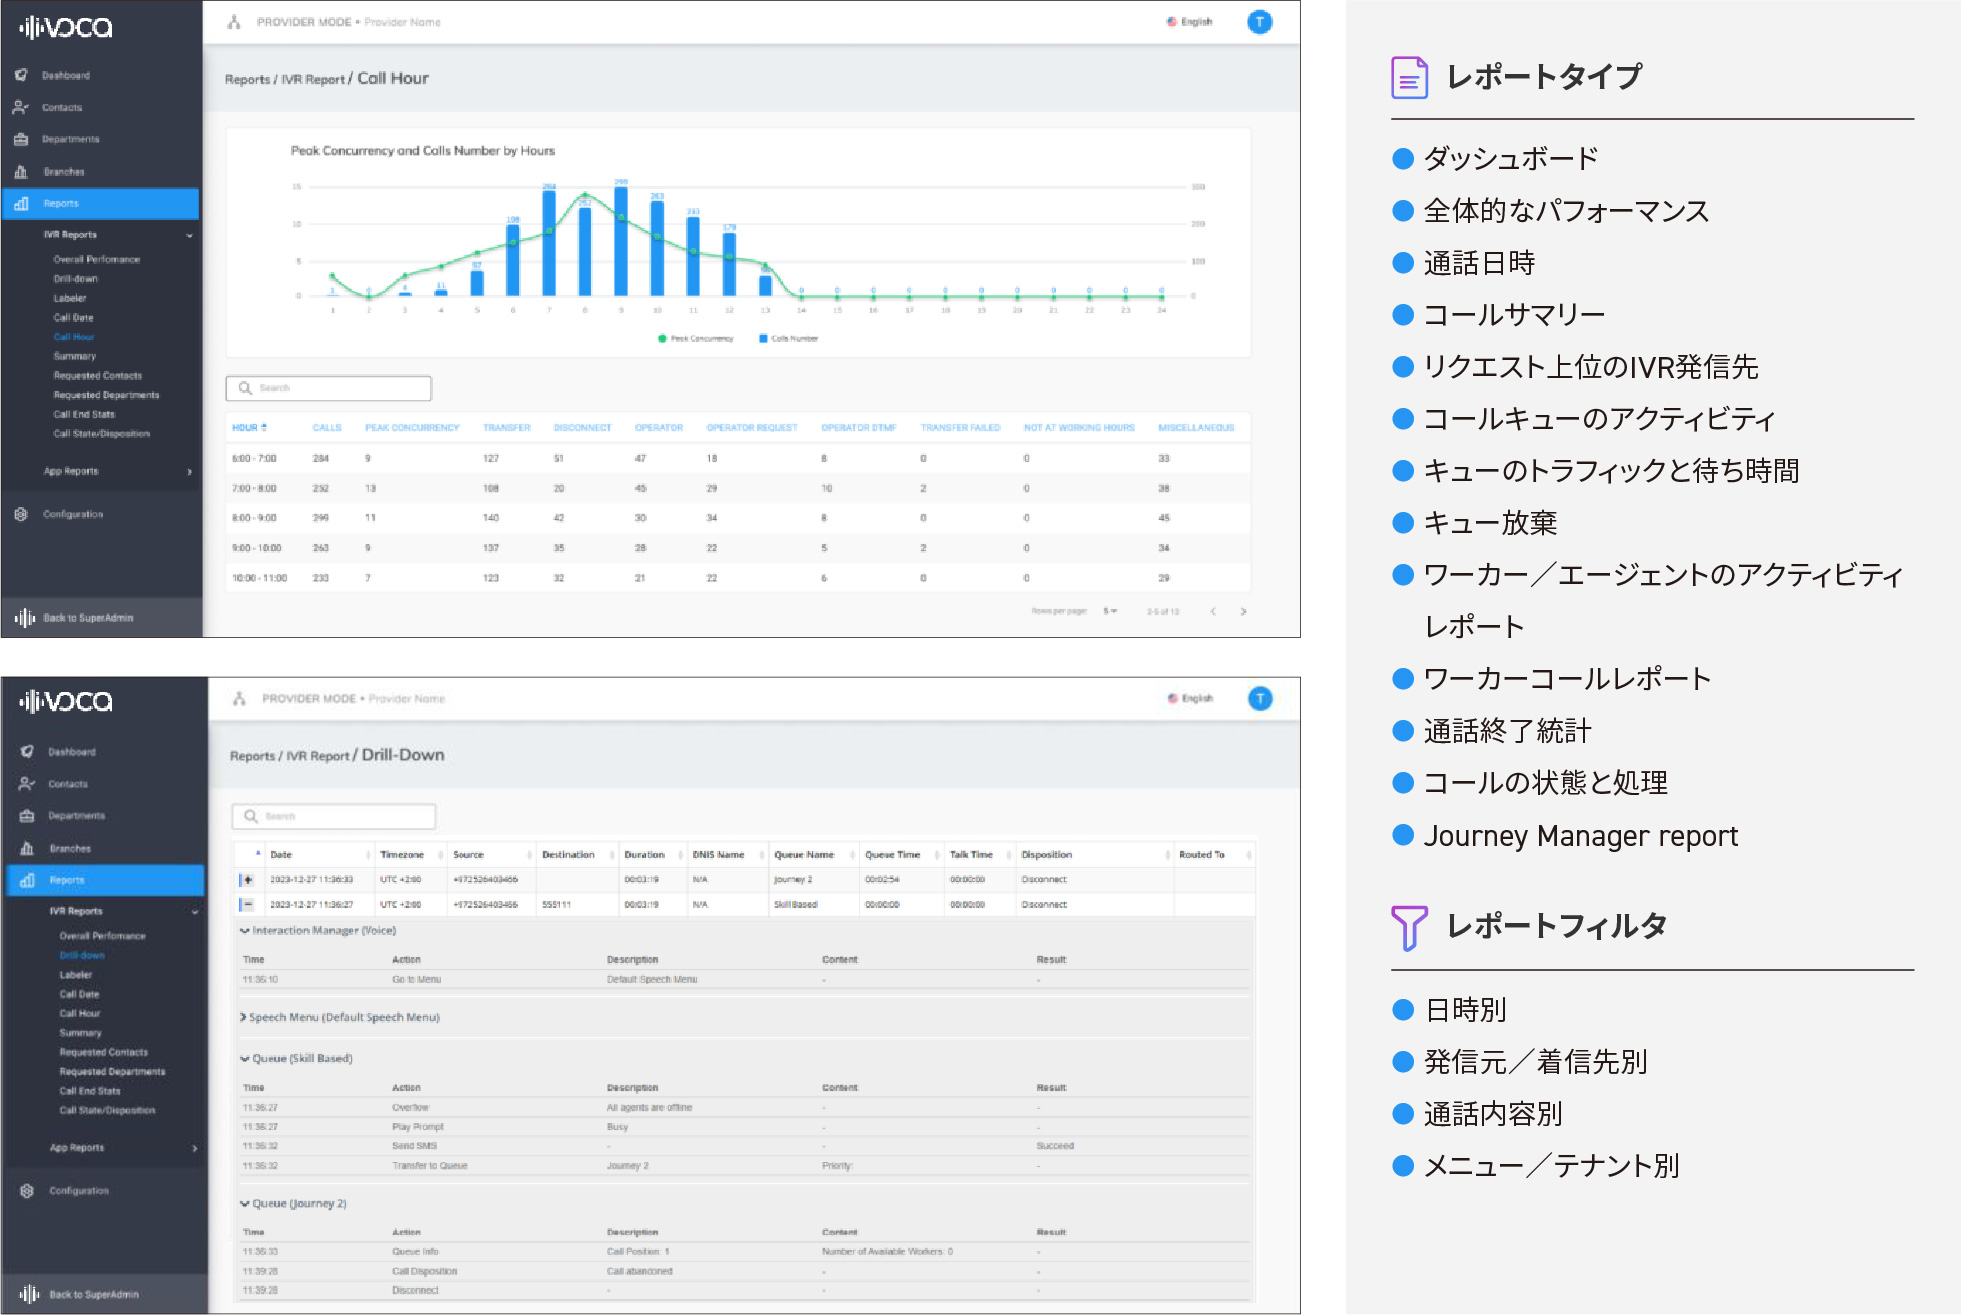
Task: Click the provider mode icon on Call Hour page
Action: pos(234,22)
